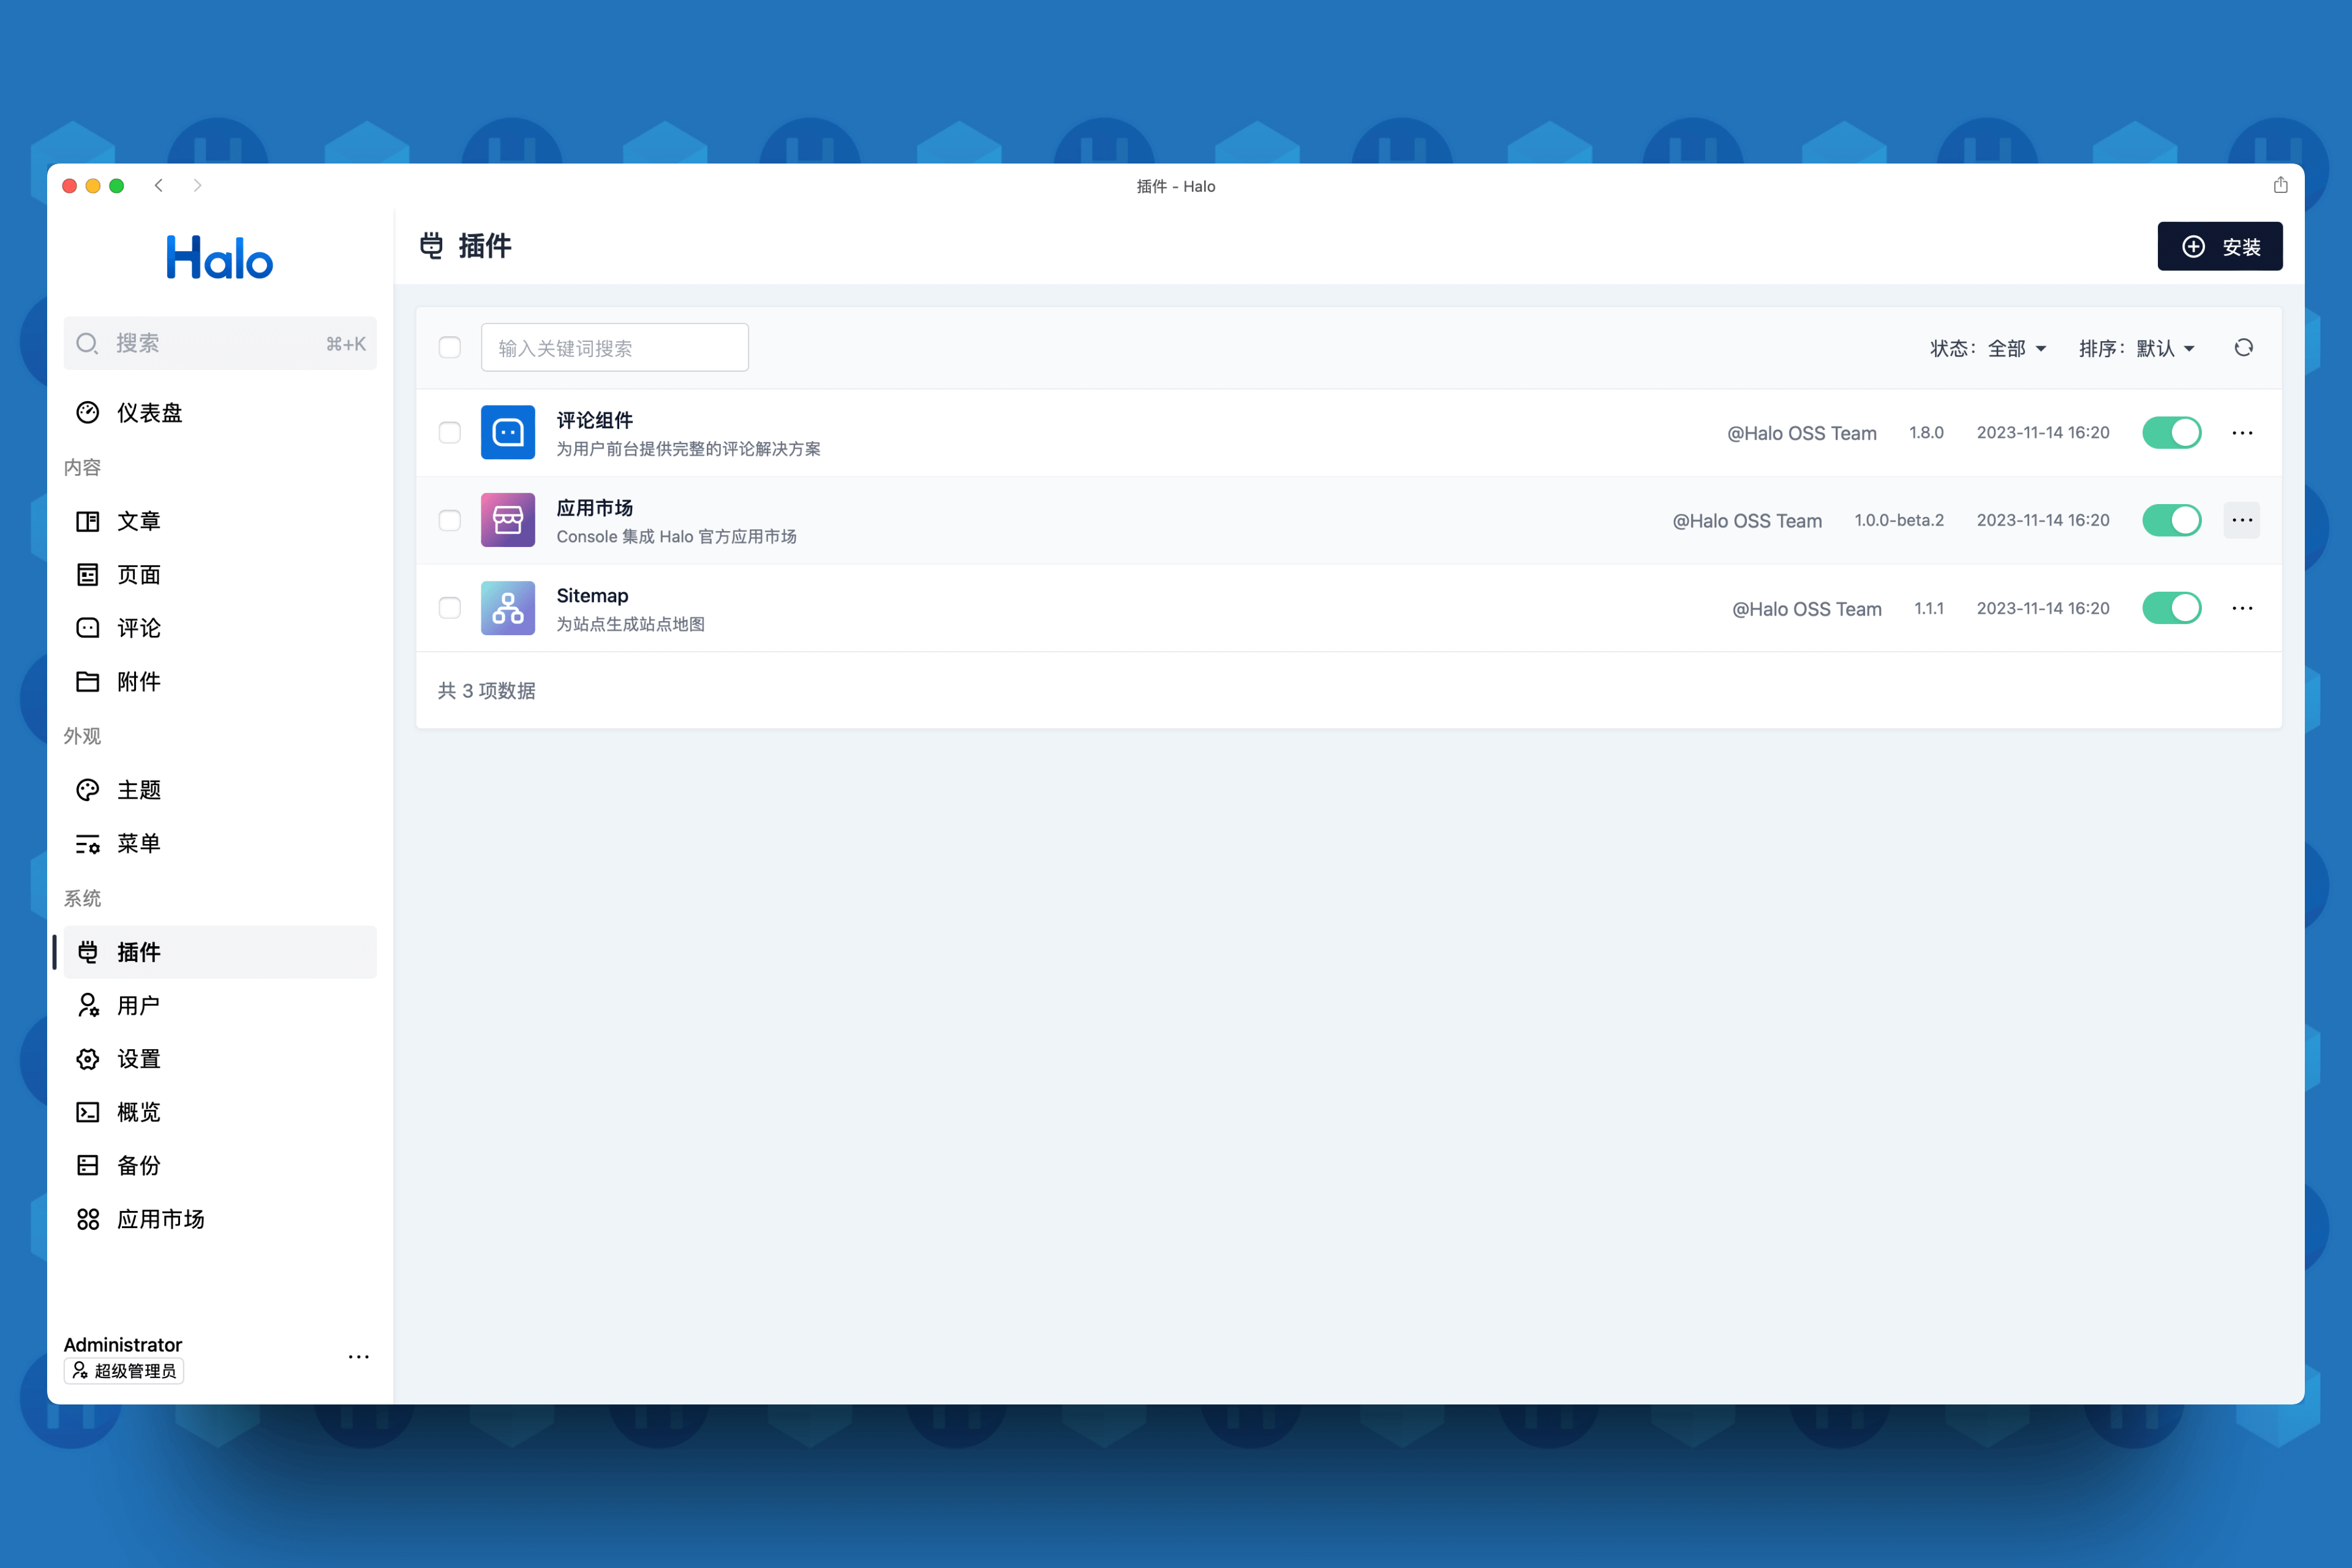Open more options for Sitemap plugin
The image size is (2352, 1568).
pyautogui.click(x=2242, y=608)
